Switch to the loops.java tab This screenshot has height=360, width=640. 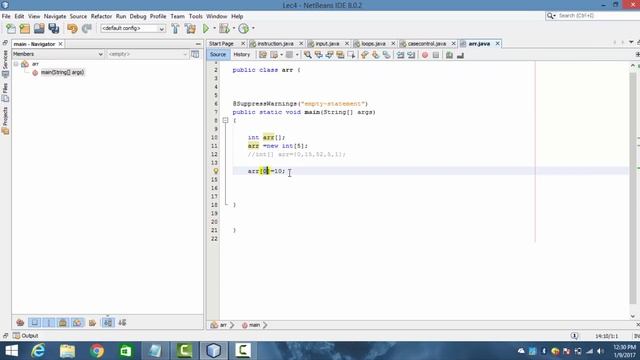pos(373,44)
